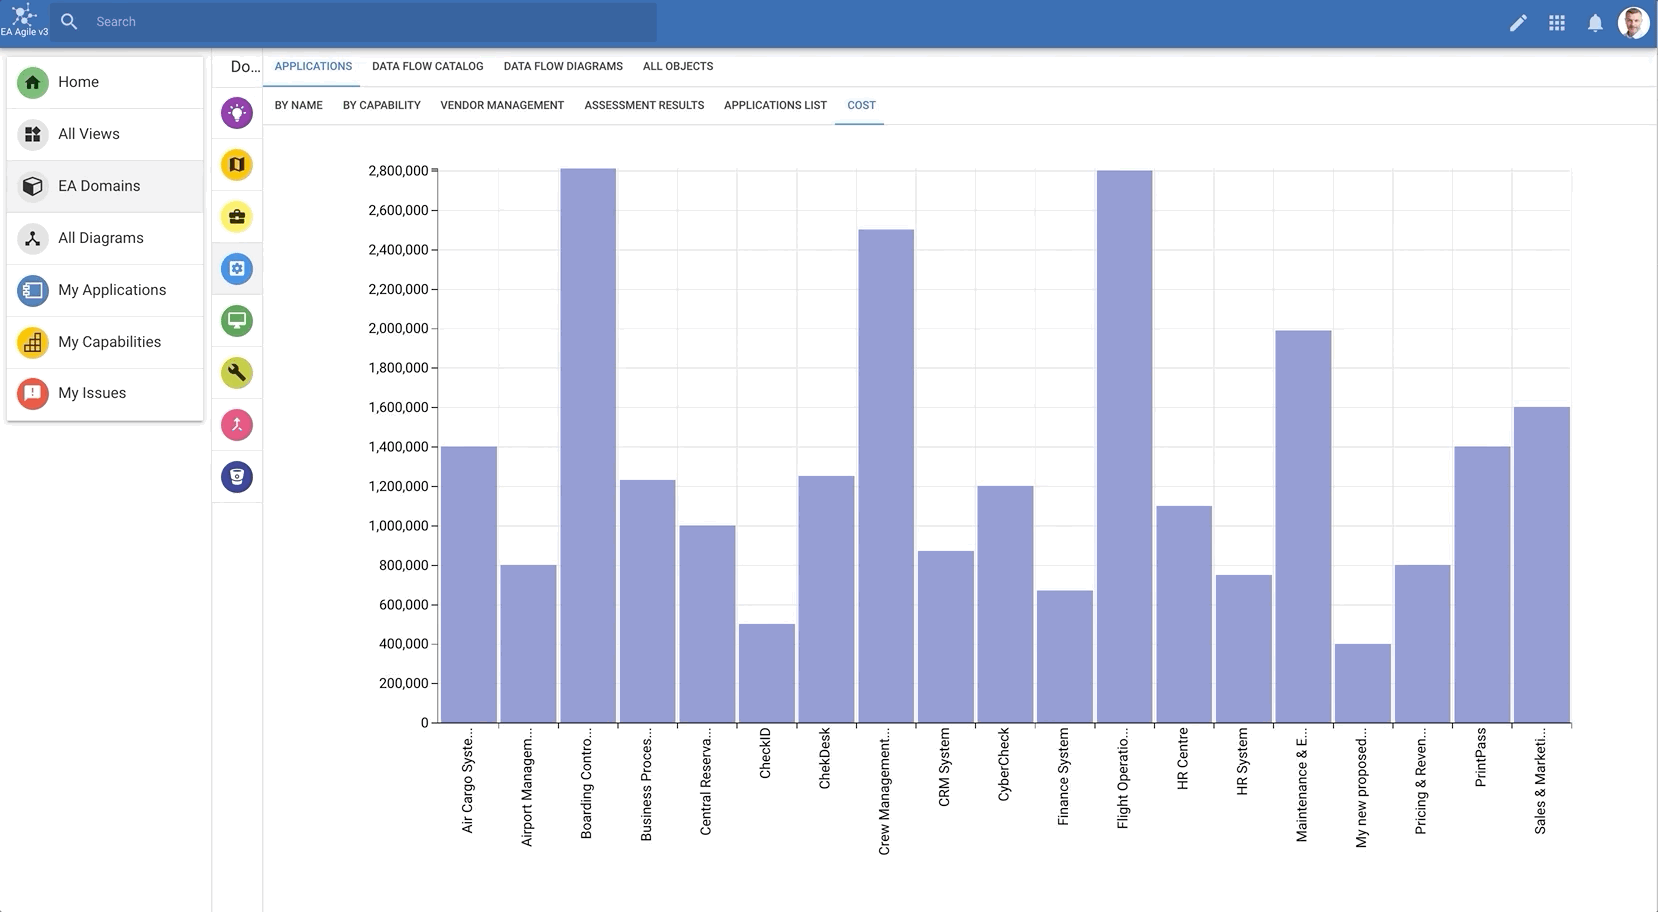The image size is (1658, 912).
Task: Switch to Assessment Results tab
Action: [x=644, y=105]
